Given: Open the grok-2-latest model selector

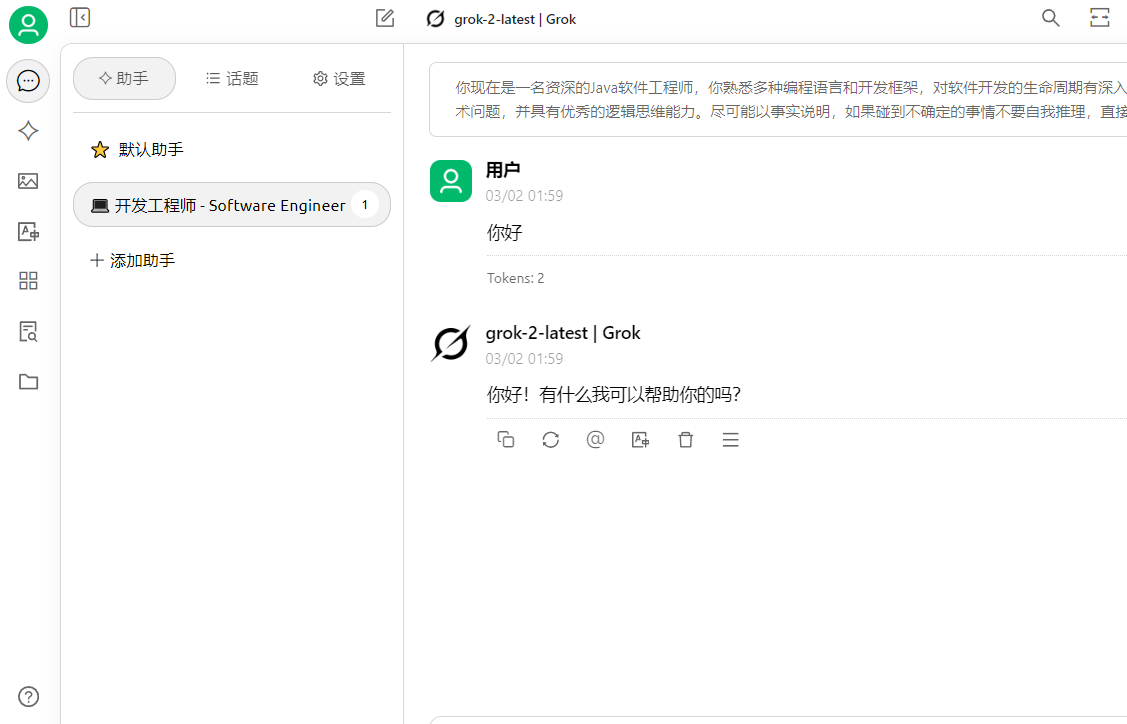Looking at the screenshot, I should [x=501, y=19].
